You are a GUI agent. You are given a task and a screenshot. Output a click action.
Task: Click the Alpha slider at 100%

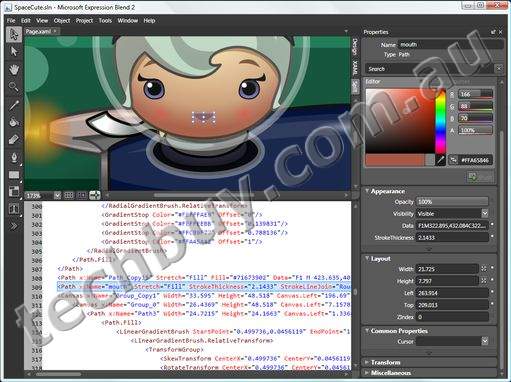[475, 130]
